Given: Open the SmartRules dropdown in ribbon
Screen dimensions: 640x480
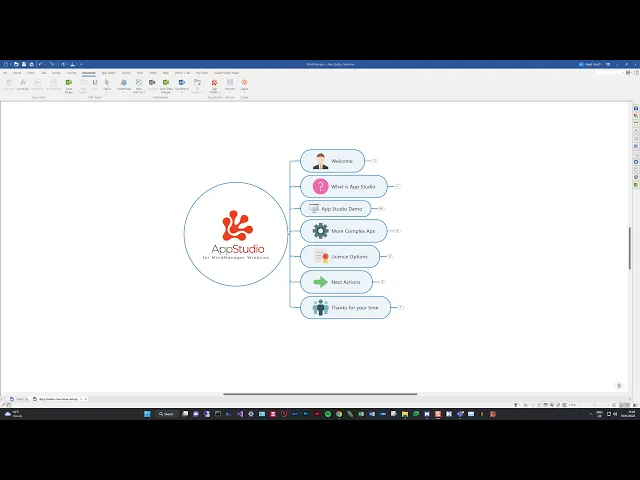Looking at the screenshot, I should tap(124, 86).
